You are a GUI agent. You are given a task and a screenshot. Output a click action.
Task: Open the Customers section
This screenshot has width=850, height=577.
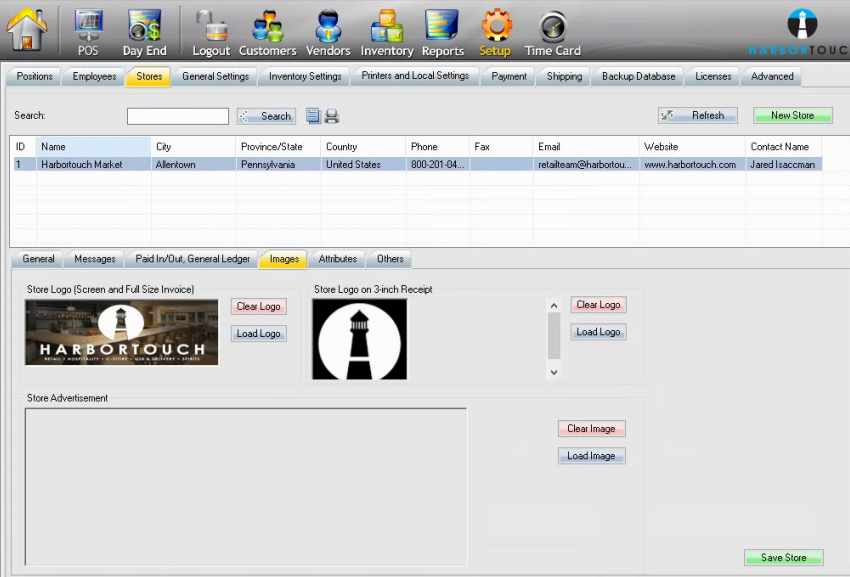tap(267, 31)
